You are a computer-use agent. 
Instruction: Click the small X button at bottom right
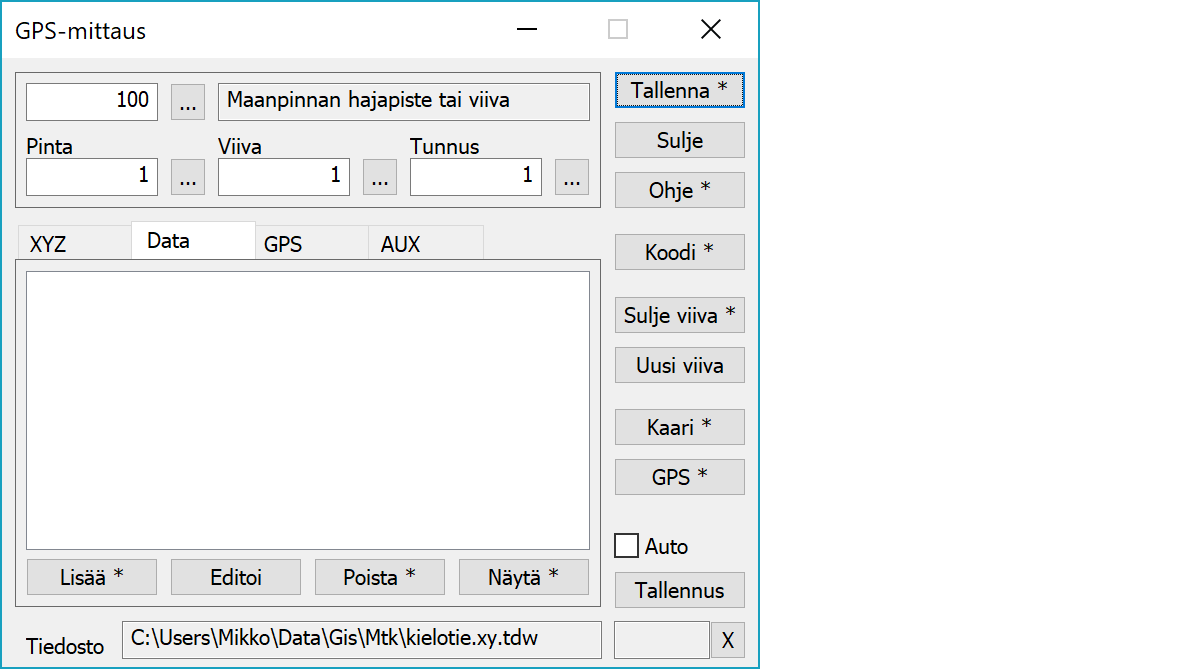727,640
